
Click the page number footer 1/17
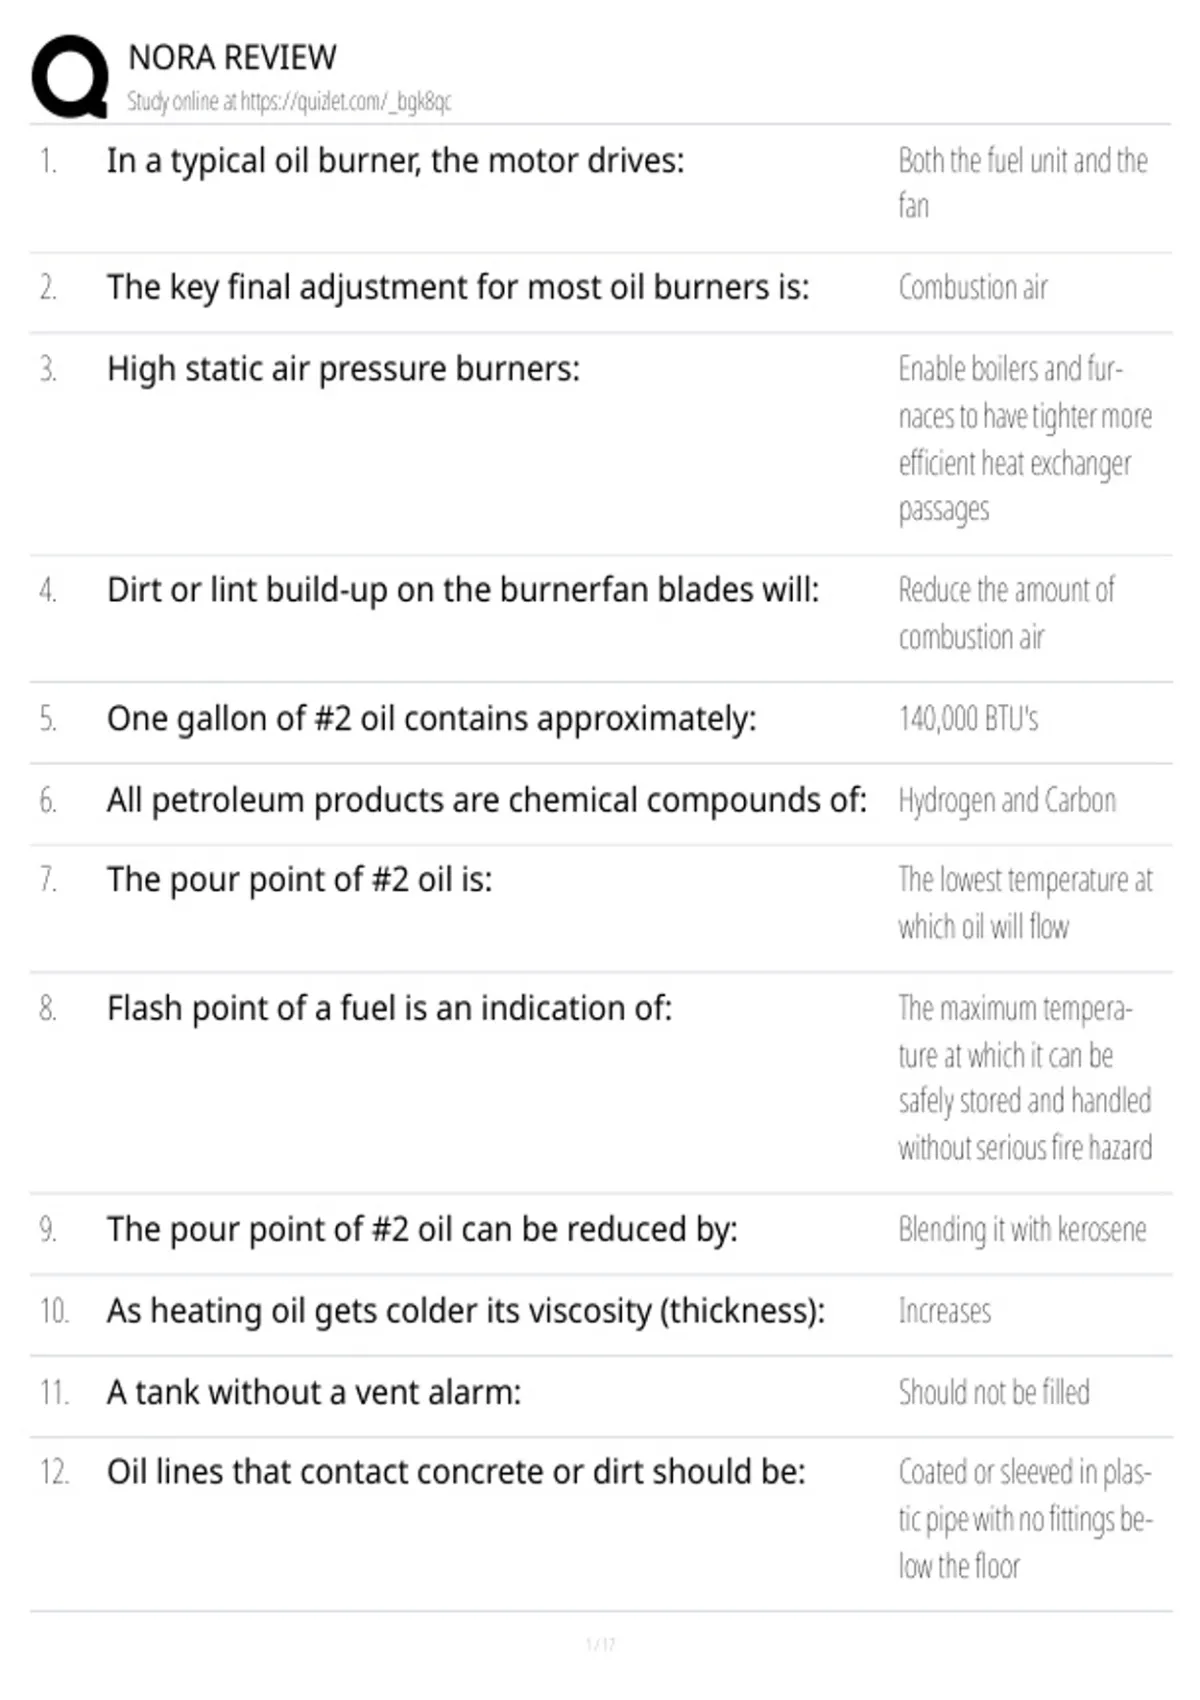(x=600, y=1644)
